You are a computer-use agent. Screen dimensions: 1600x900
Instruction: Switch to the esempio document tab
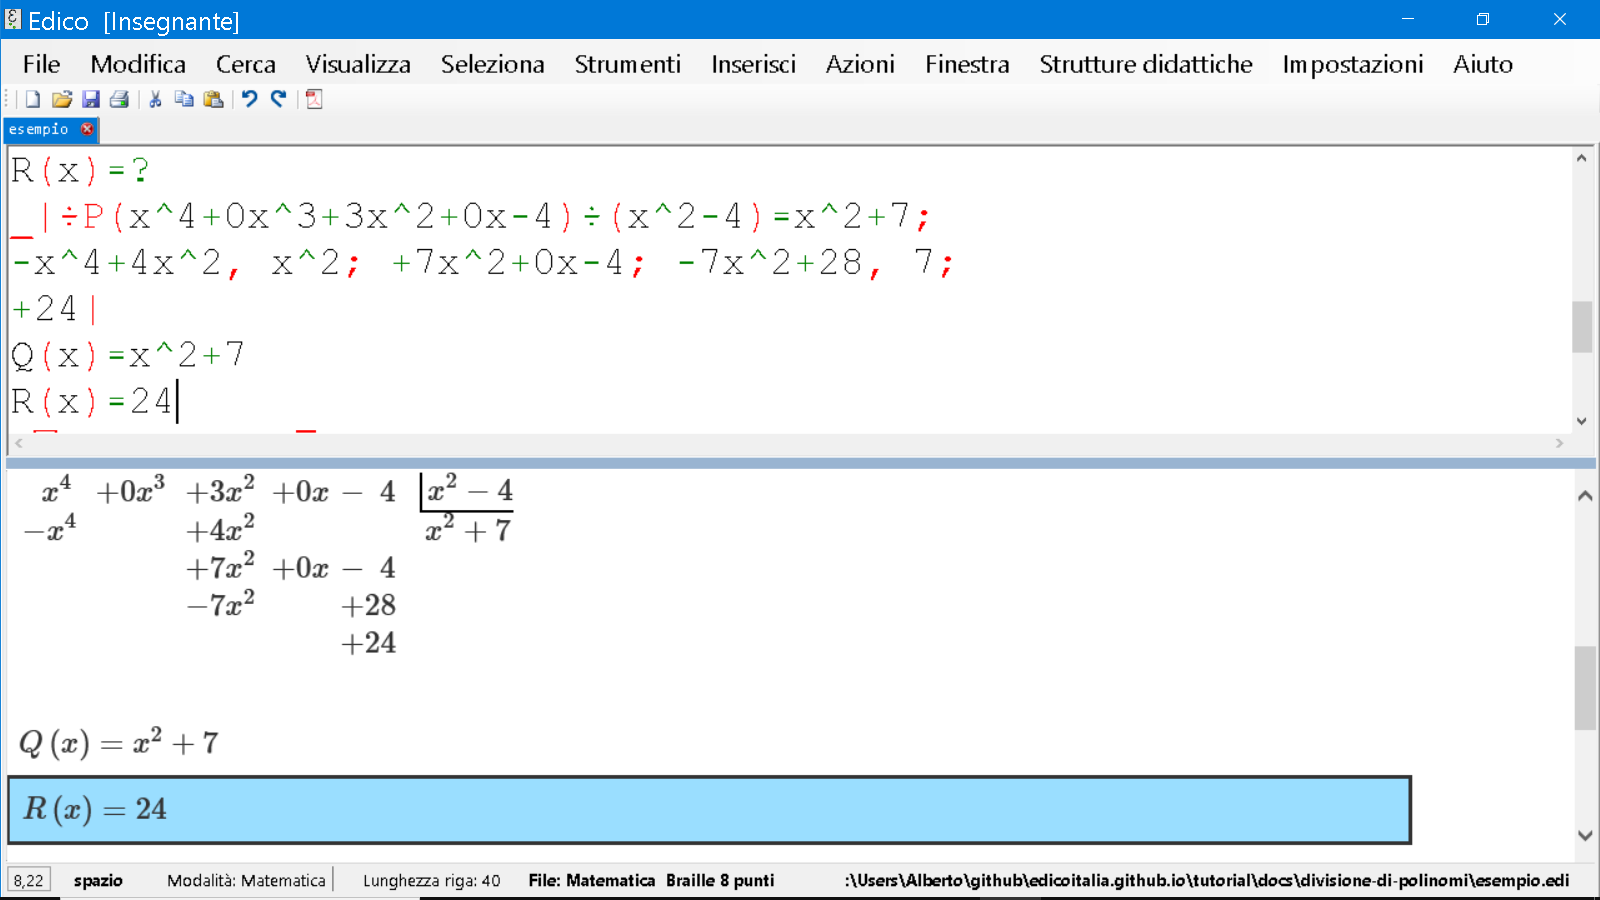(x=39, y=129)
